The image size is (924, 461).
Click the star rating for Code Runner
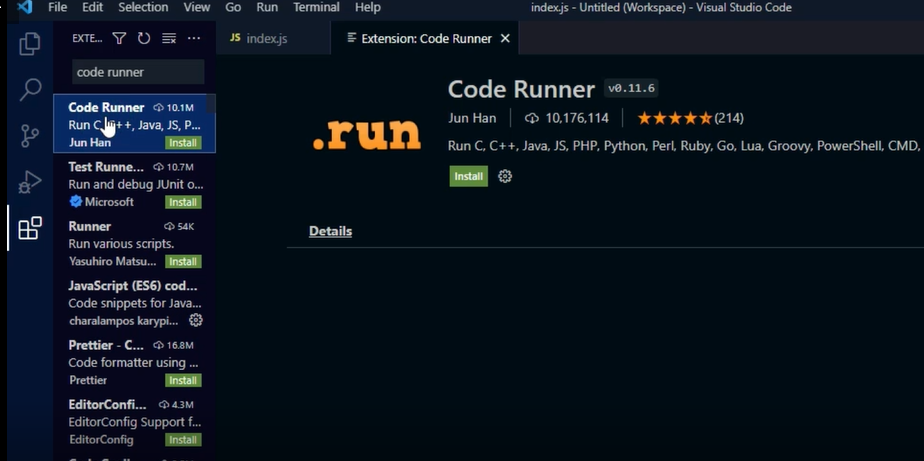click(675, 118)
